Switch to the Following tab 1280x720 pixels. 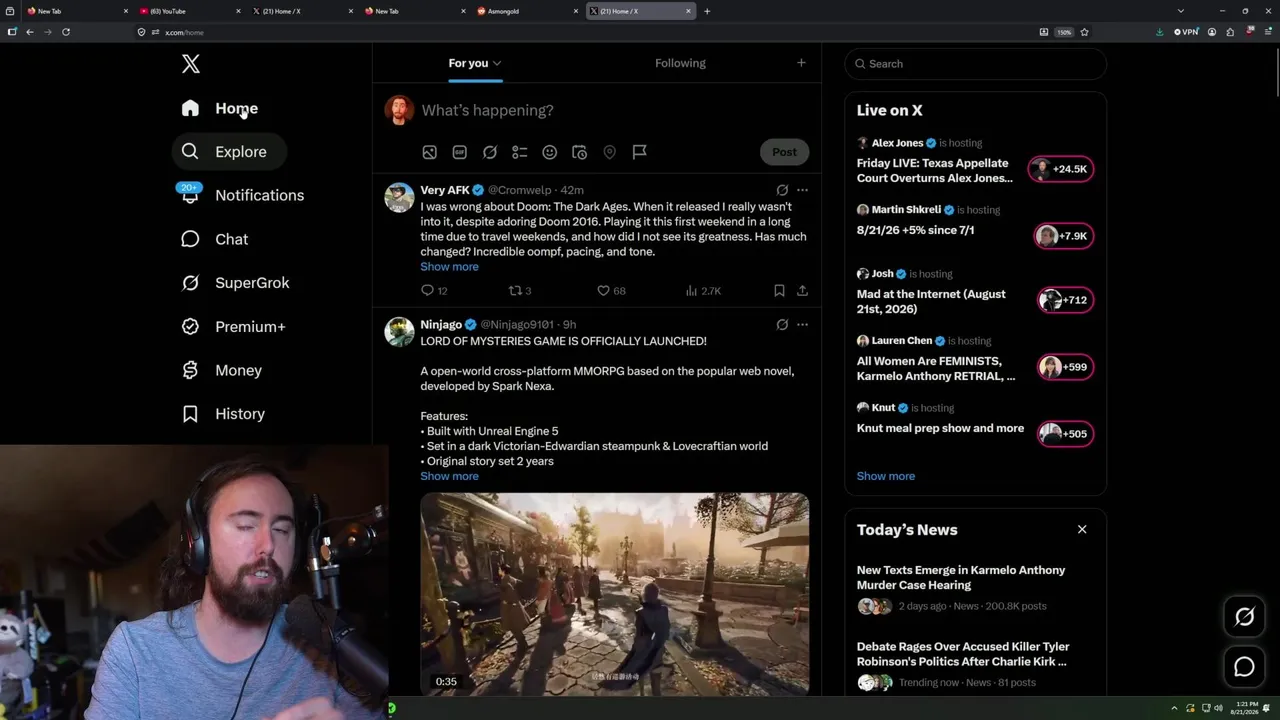tap(680, 63)
